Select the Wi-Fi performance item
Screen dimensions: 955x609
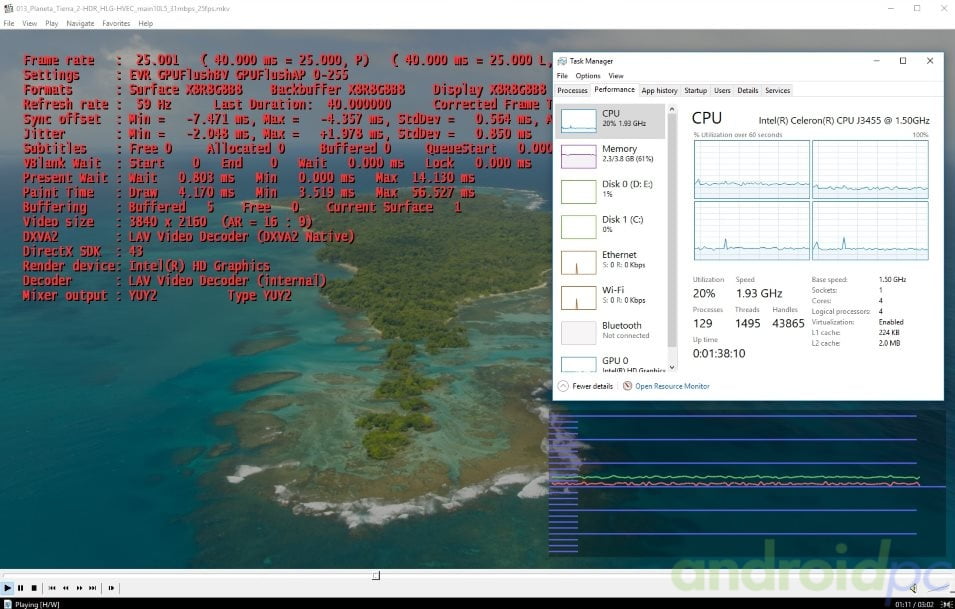611,298
